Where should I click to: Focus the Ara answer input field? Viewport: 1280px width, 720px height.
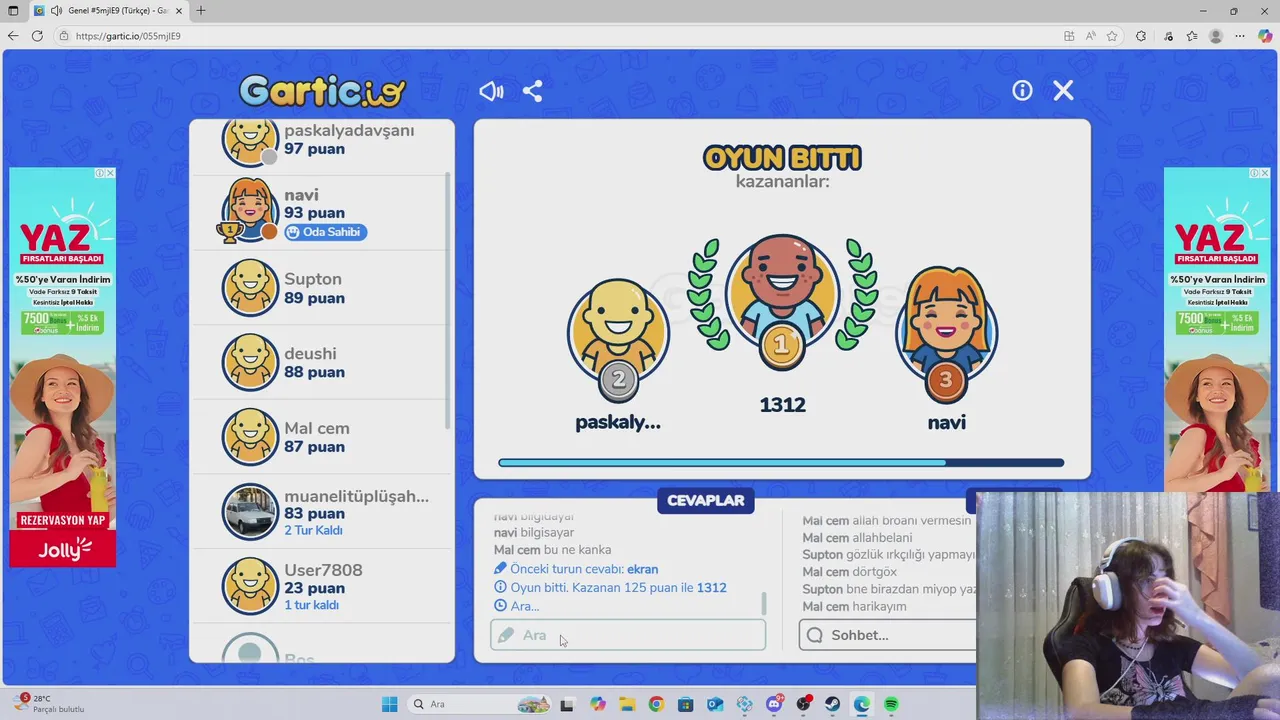628,635
